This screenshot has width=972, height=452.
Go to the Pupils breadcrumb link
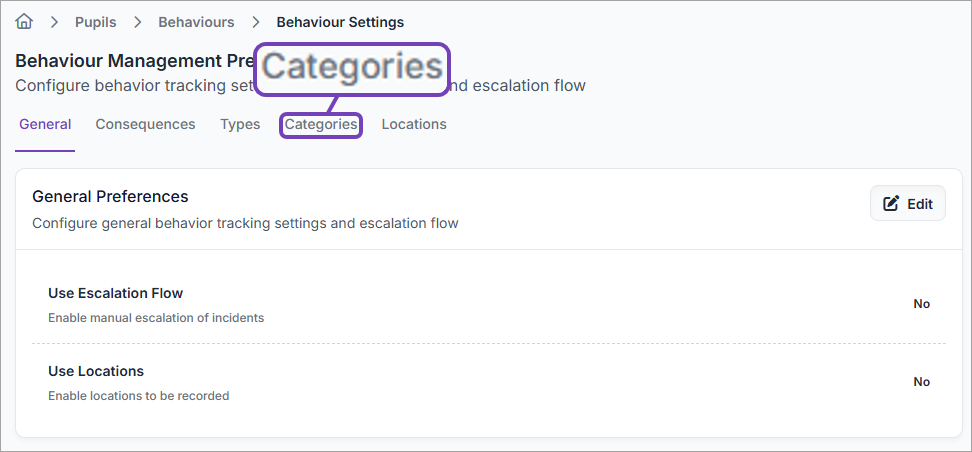[96, 22]
